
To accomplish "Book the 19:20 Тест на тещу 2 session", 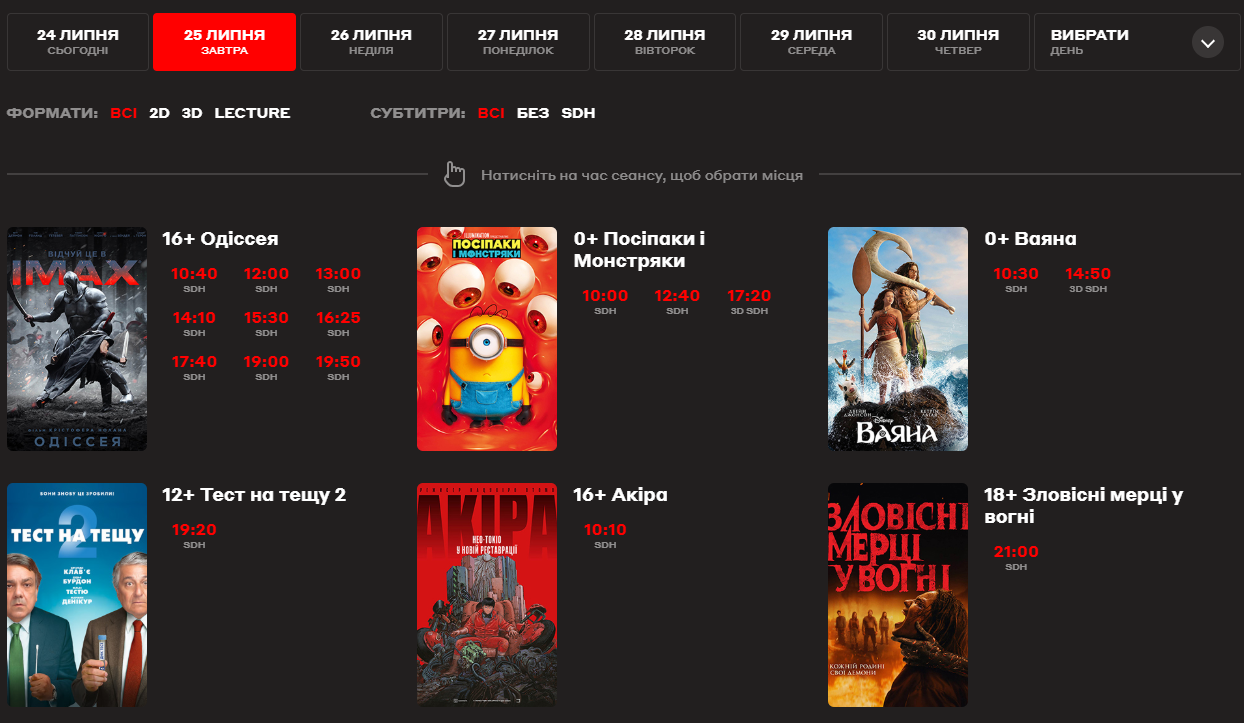I will pyautogui.click(x=194, y=536).
